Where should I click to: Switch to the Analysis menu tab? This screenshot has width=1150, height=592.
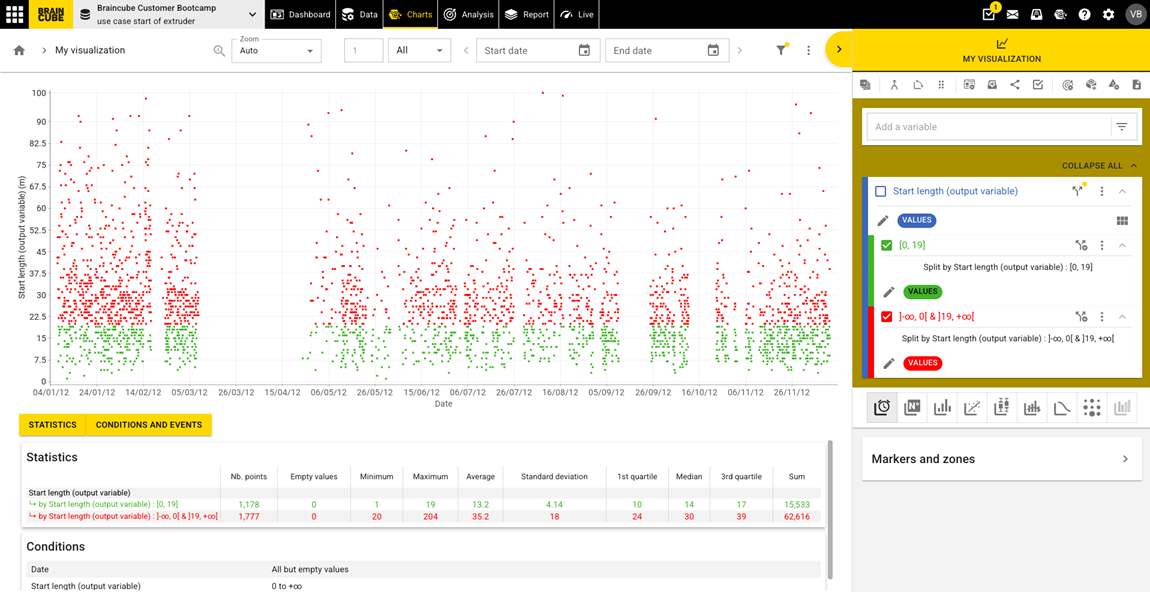click(x=469, y=14)
